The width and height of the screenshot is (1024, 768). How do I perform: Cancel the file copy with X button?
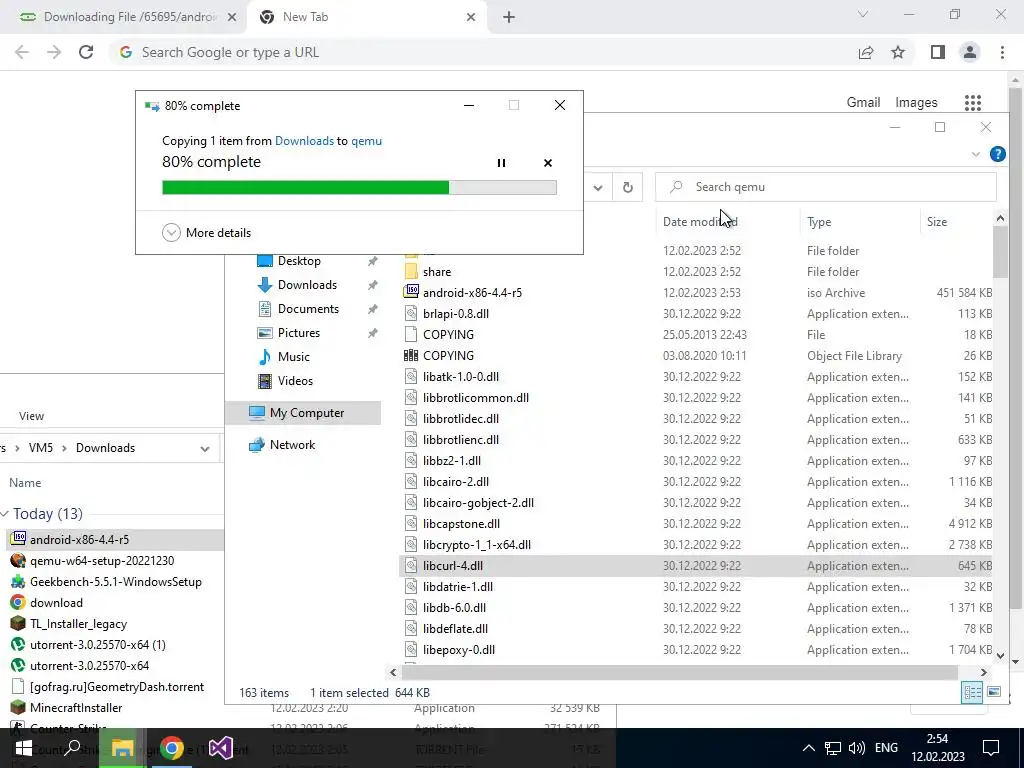click(x=548, y=163)
